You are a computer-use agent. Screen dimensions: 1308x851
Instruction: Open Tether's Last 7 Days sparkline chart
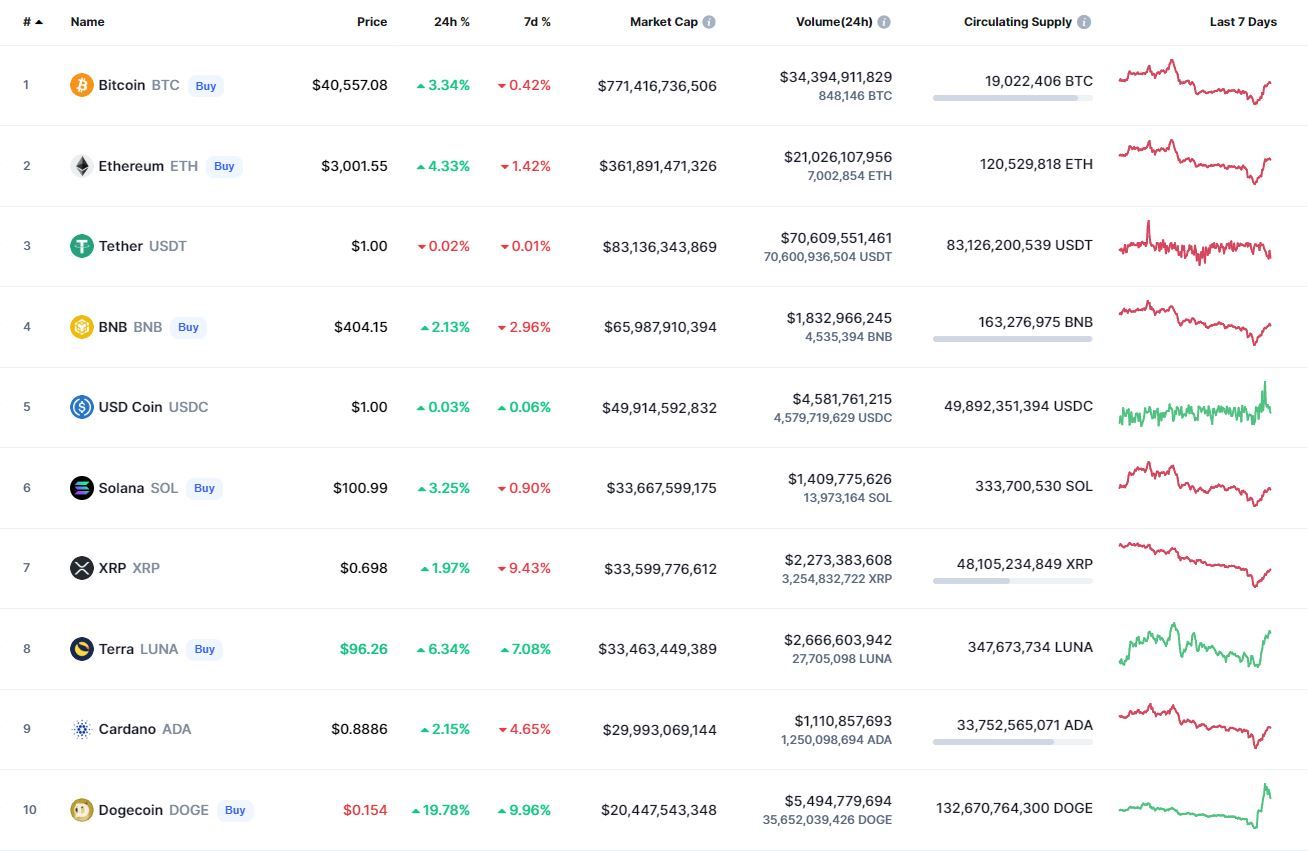pos(1195,243)
